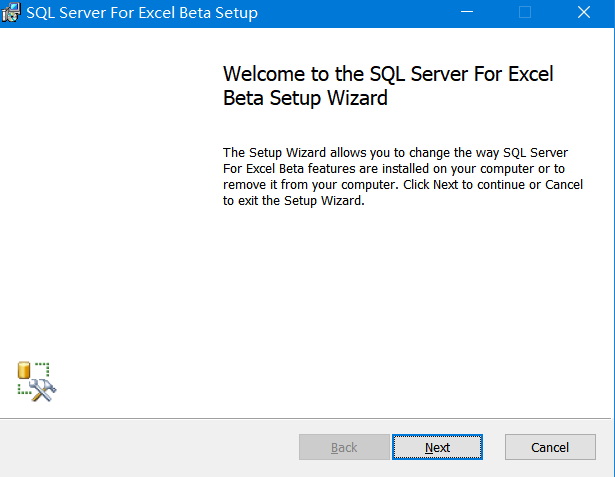Cancel the Setup Wizard

pyautogui.click(x=550, y=447)
